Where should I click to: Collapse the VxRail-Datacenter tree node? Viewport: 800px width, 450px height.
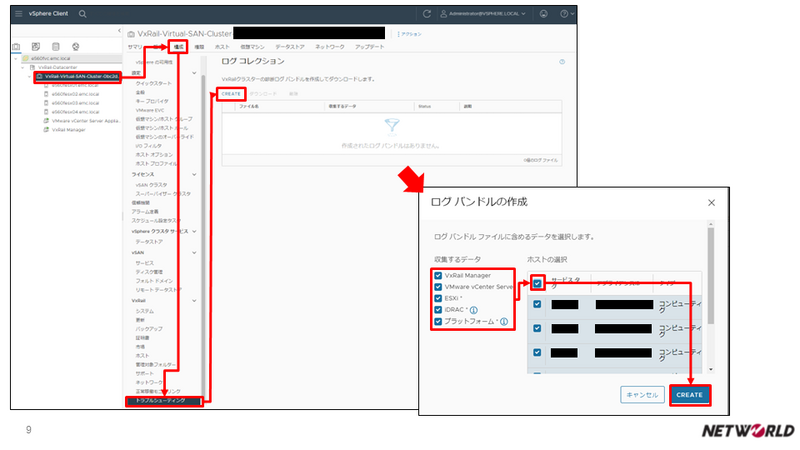coord(22,67)
